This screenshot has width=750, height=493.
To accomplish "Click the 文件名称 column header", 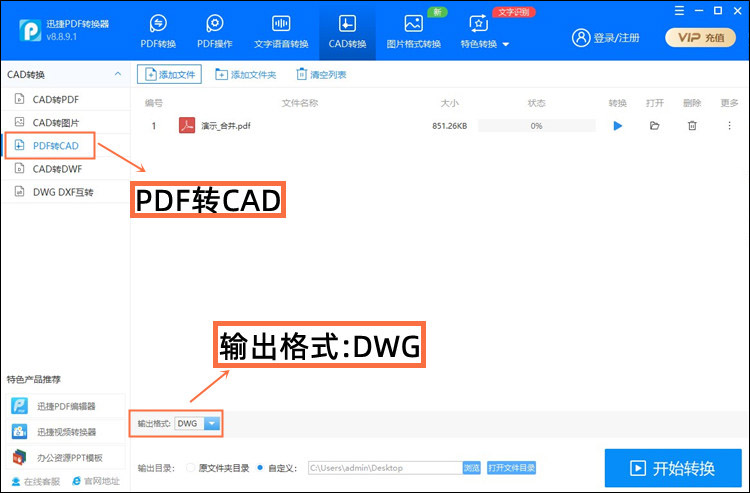I will [299, 103].
